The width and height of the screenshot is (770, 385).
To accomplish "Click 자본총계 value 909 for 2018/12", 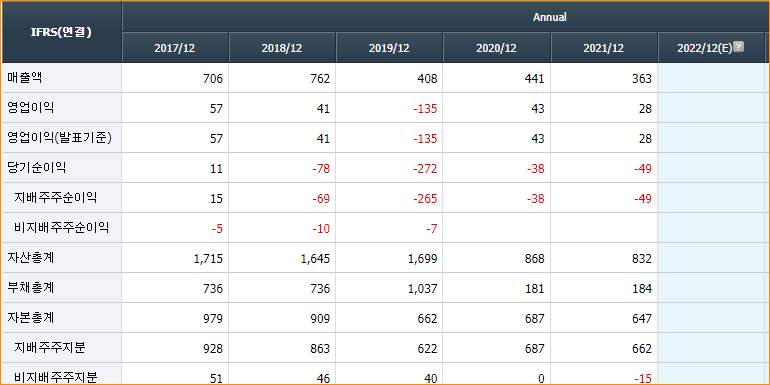I will (320, 318).
